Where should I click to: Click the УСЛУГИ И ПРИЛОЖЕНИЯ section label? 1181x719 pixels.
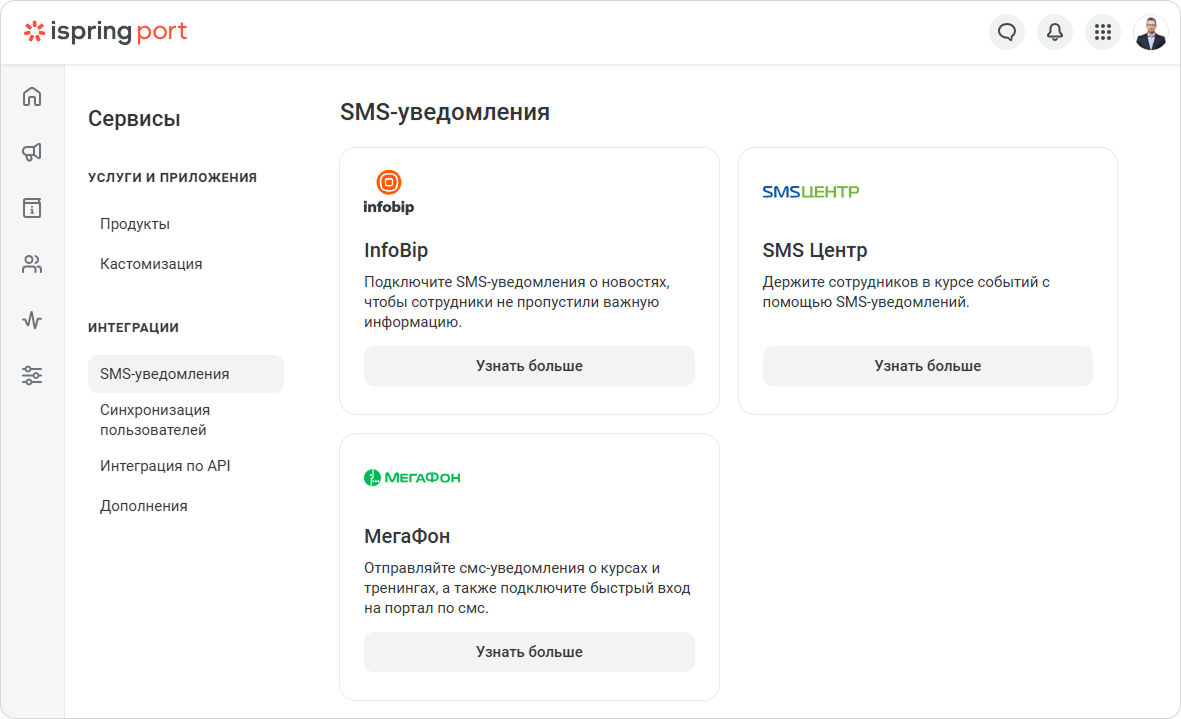click(x=172, y=178)
